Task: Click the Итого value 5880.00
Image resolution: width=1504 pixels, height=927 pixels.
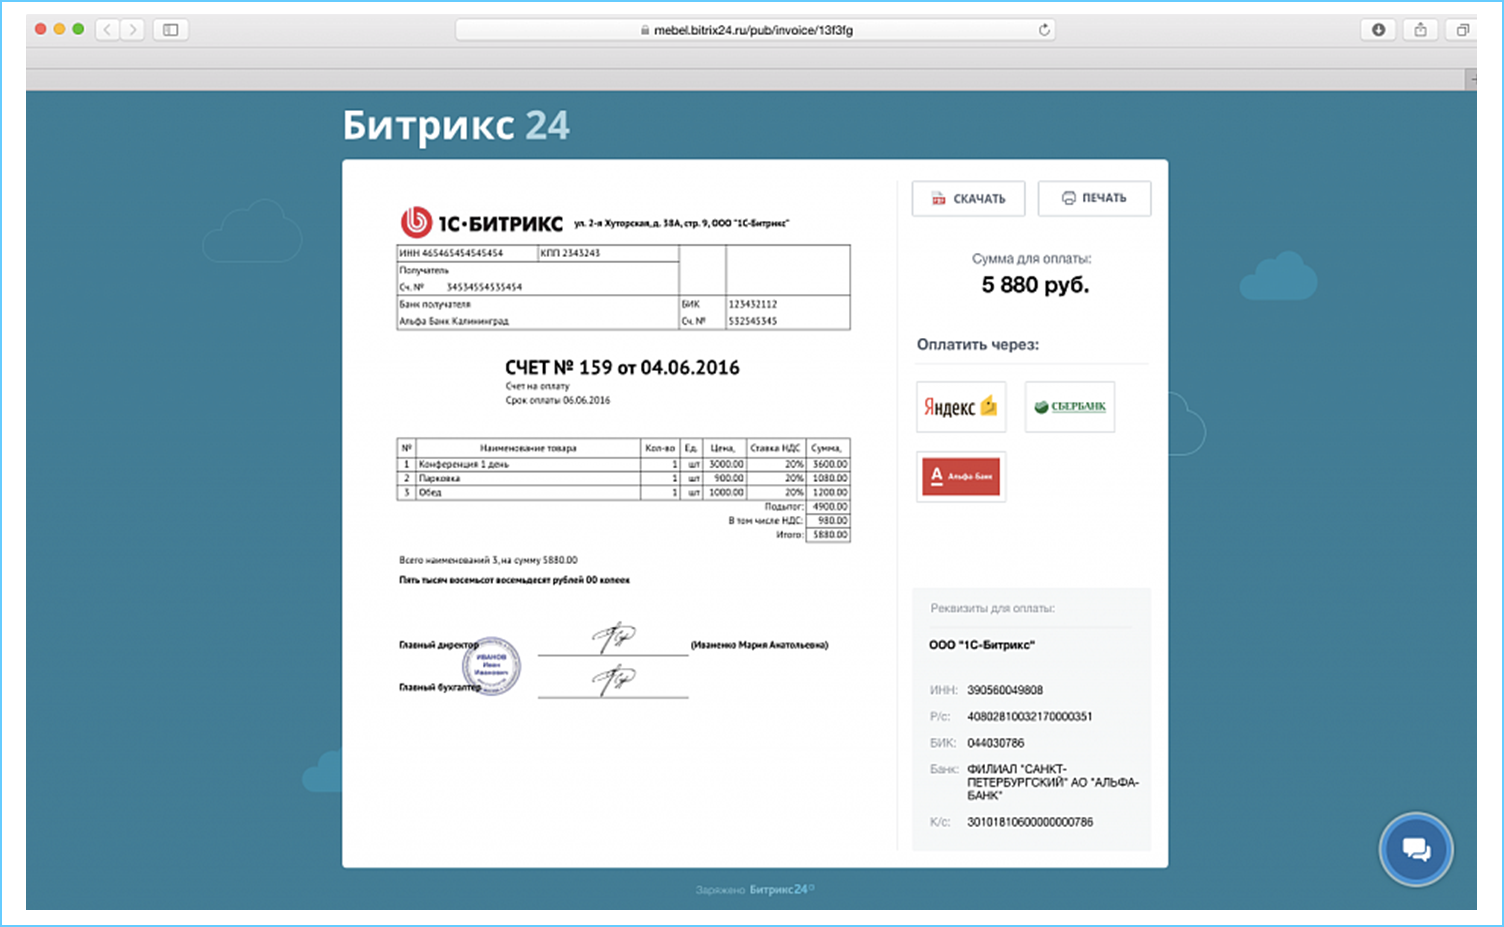Action: coord(830,535)
